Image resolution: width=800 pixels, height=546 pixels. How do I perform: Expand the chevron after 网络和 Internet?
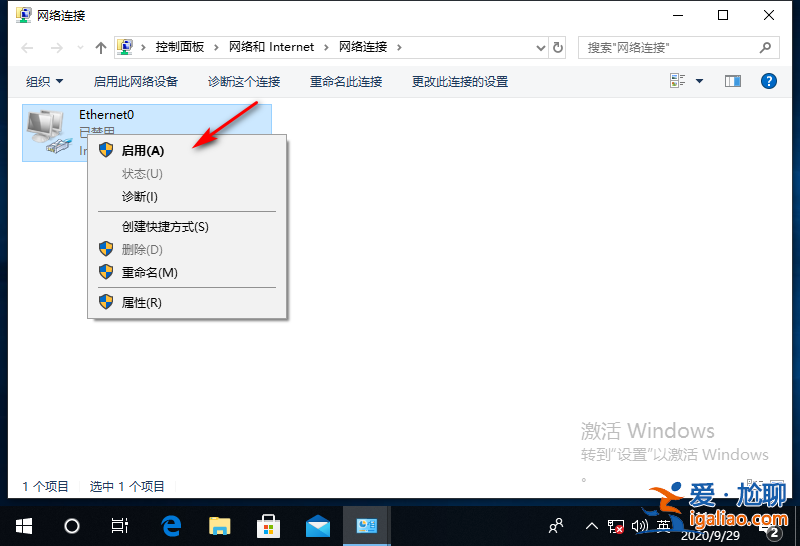327,47
